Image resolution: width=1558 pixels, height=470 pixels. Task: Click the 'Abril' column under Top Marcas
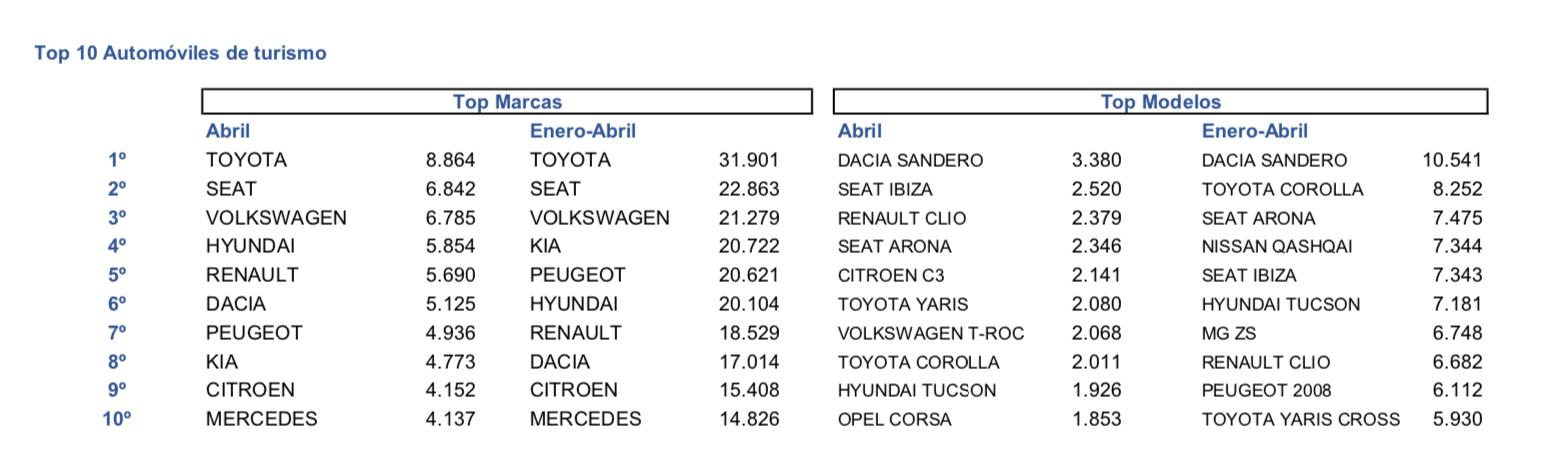(x=228, y=131)
